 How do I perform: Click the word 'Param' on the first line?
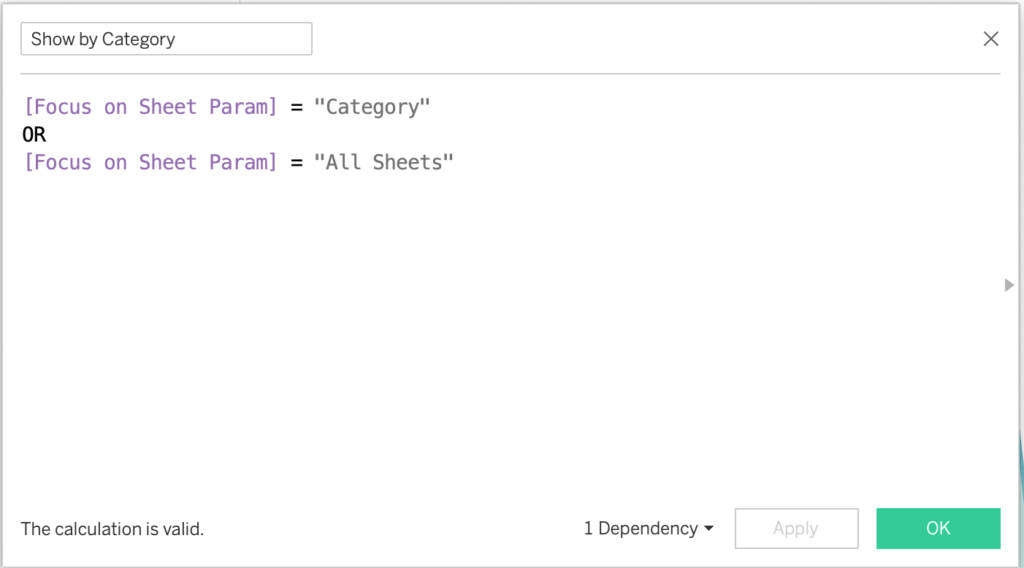pos(240,107)
